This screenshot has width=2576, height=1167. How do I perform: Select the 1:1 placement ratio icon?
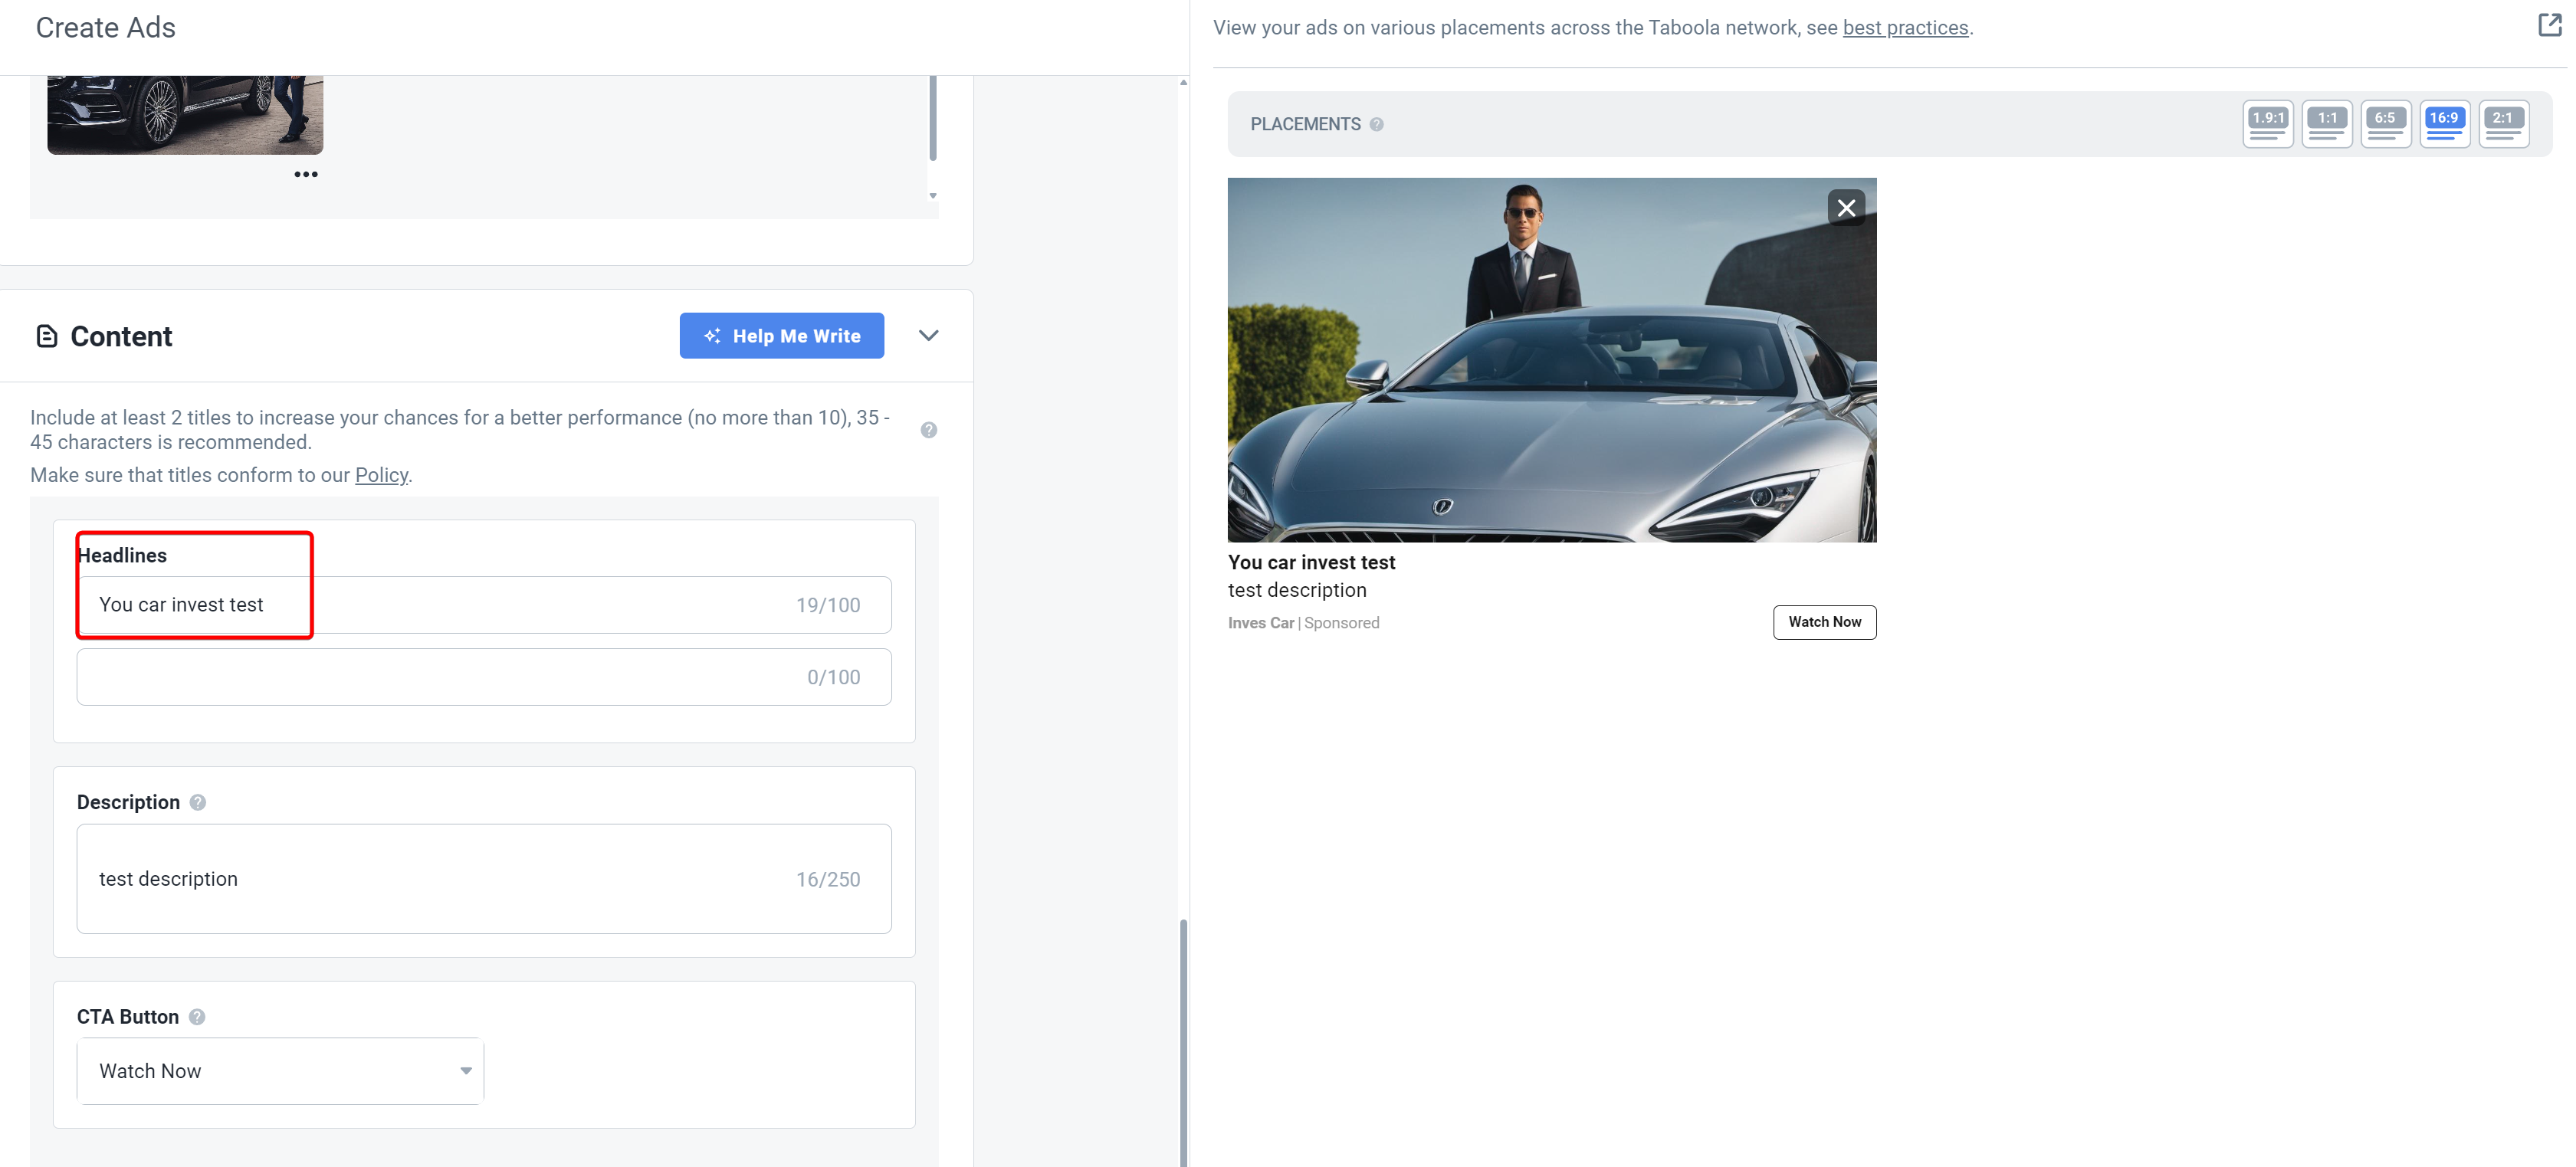coord(2326,124)
